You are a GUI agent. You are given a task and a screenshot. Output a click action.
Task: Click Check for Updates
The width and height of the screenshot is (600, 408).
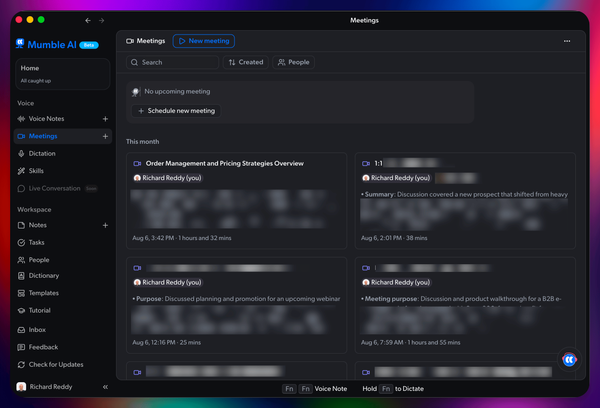56,364
